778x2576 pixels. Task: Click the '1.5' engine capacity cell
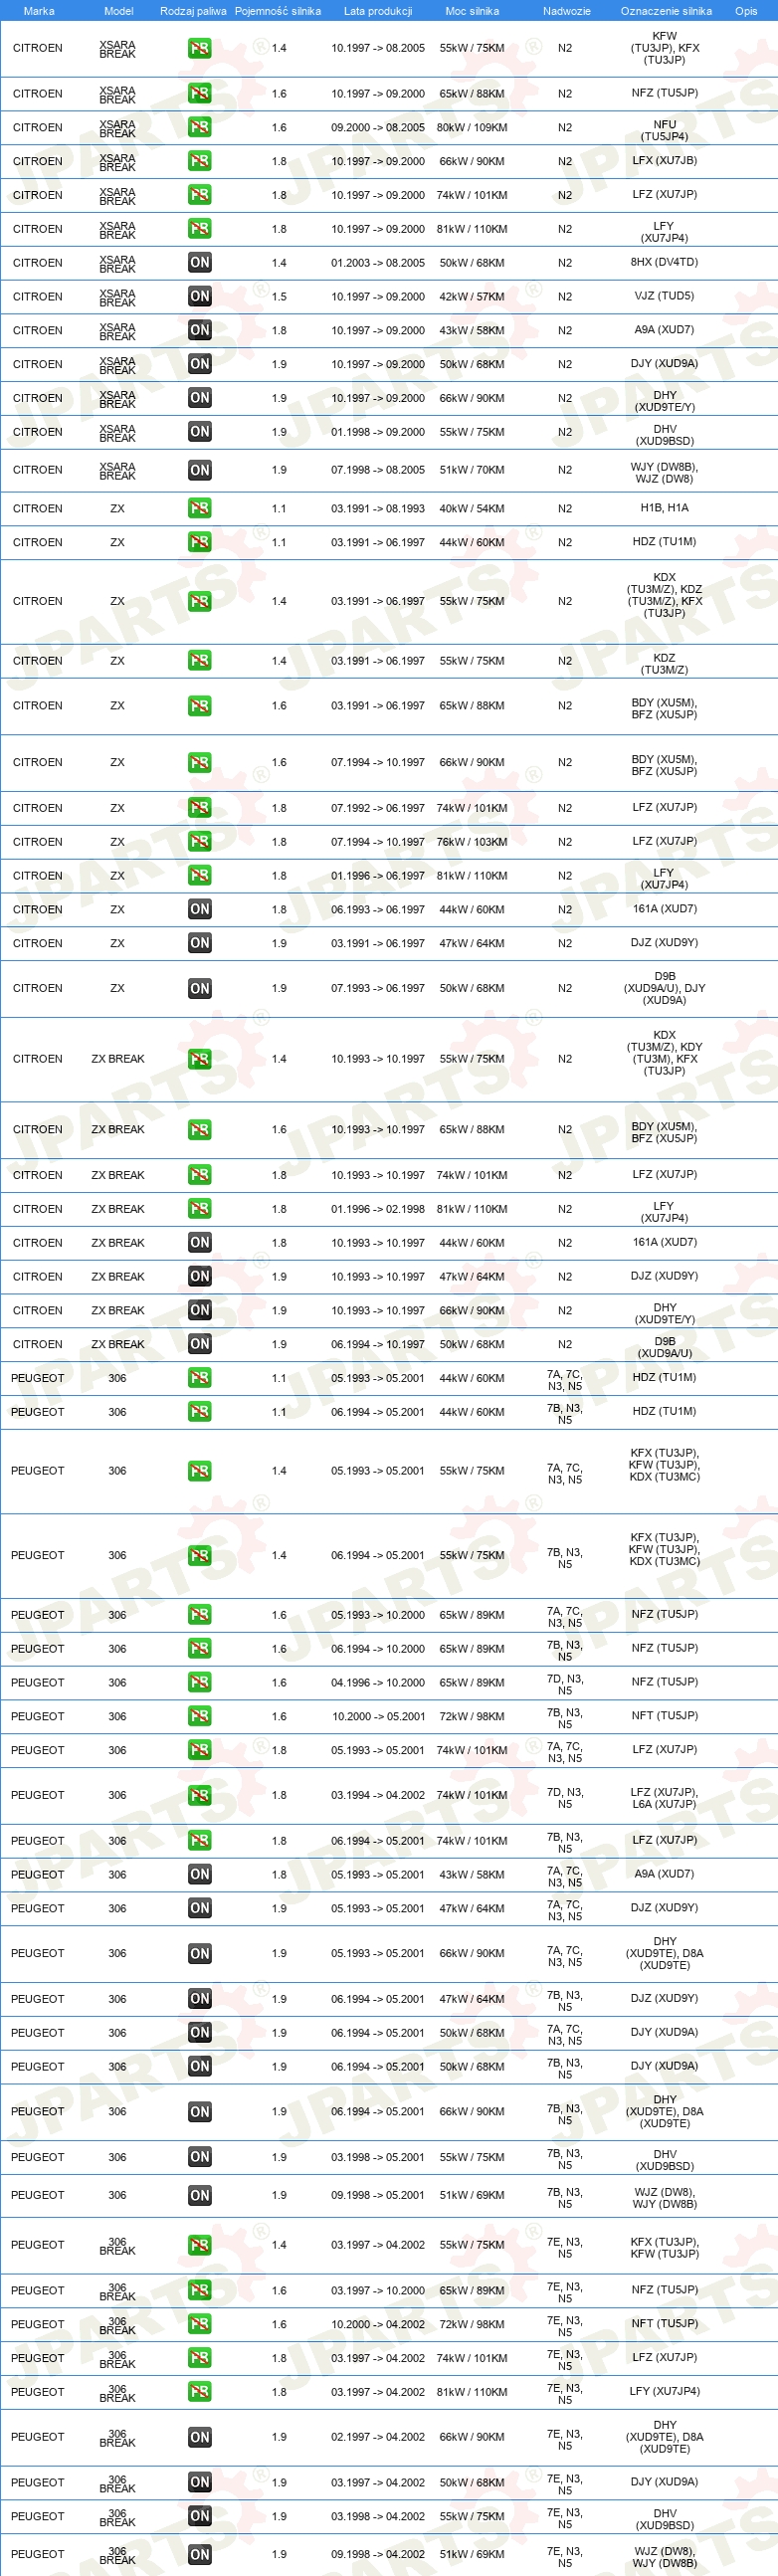tap(279, 297)
